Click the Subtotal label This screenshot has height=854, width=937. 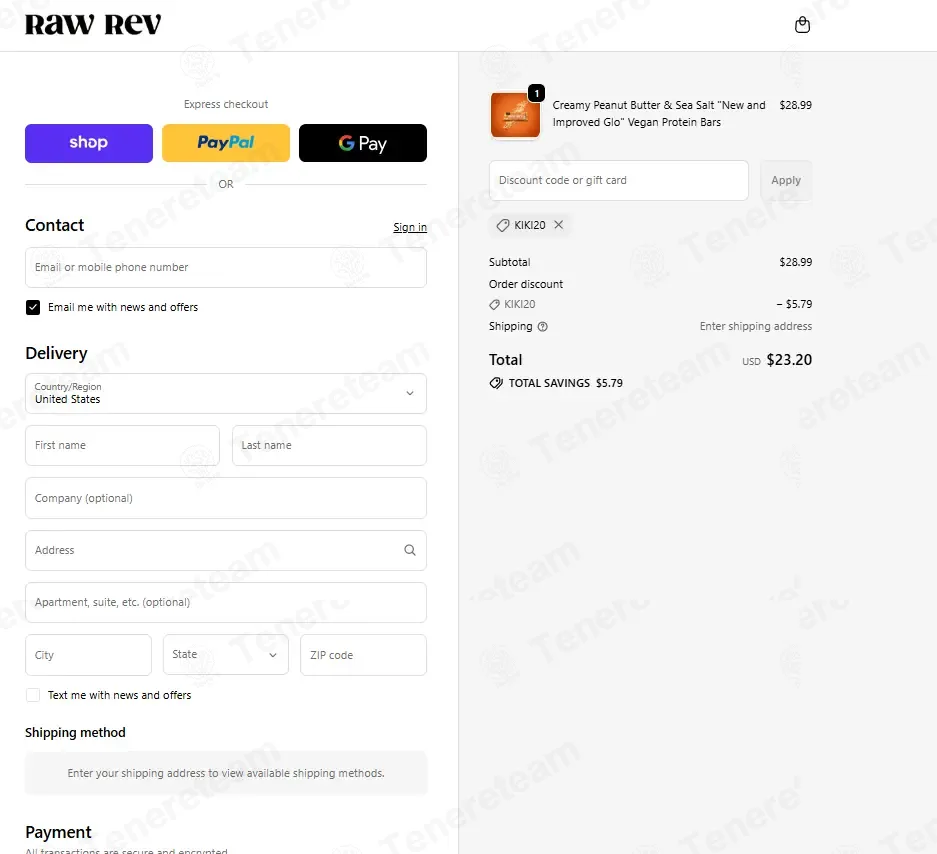(510, 262)
